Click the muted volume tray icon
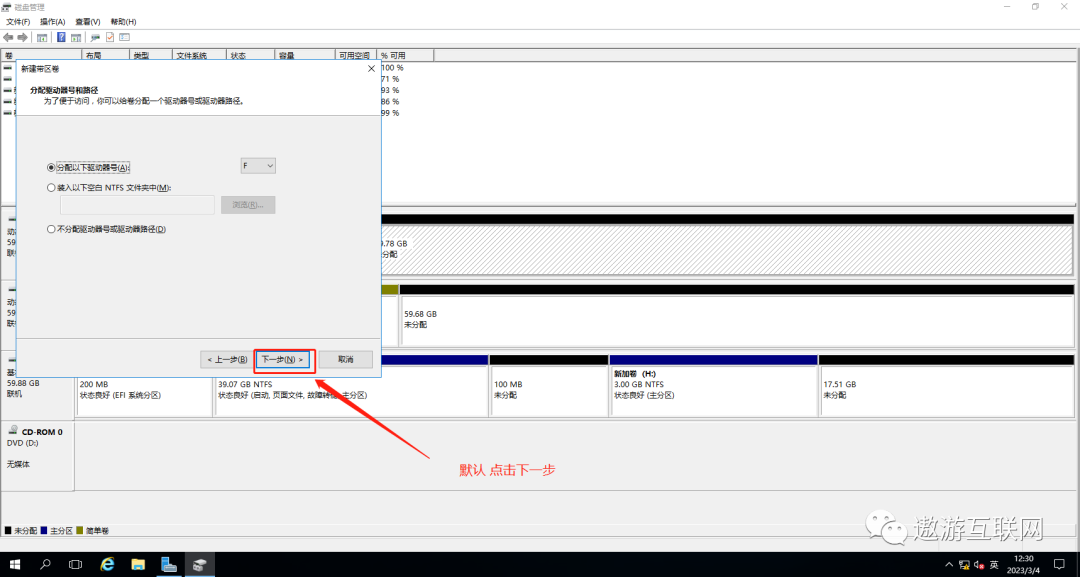Image resolution: width=1080 pixels, height=577 pixels. [979, 565]
